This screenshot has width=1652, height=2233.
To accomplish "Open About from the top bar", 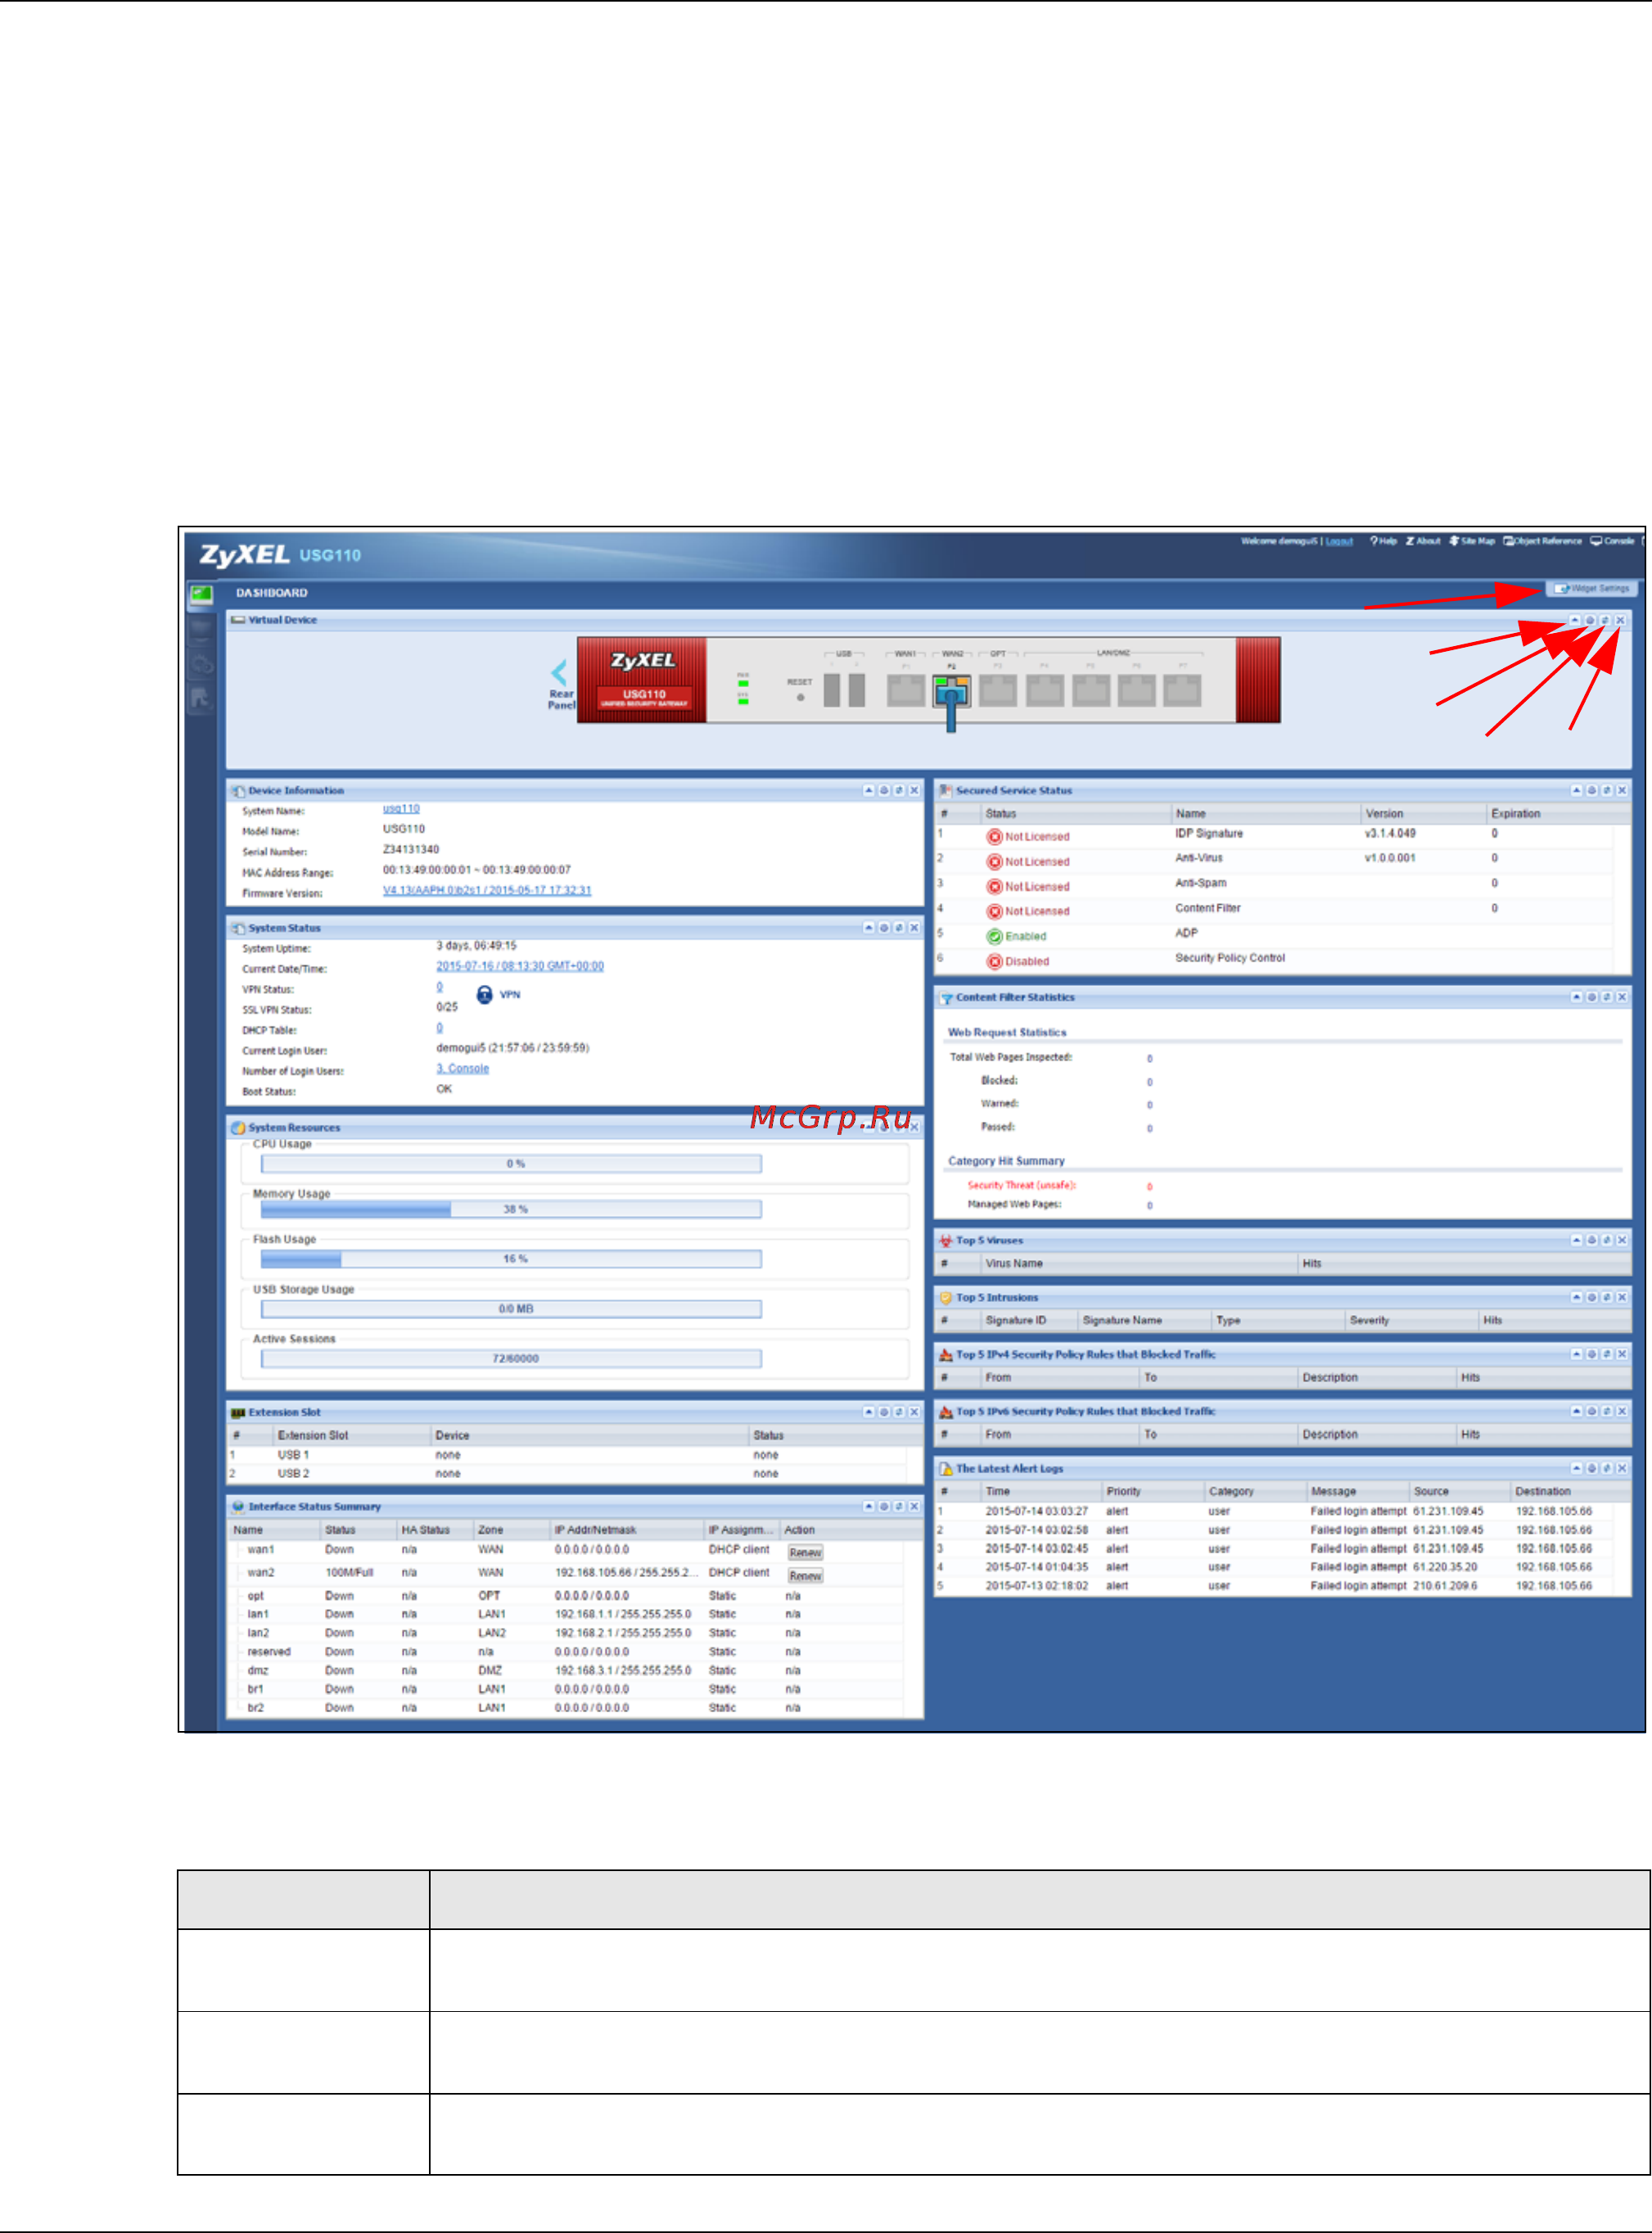I will click(1423, 541).
